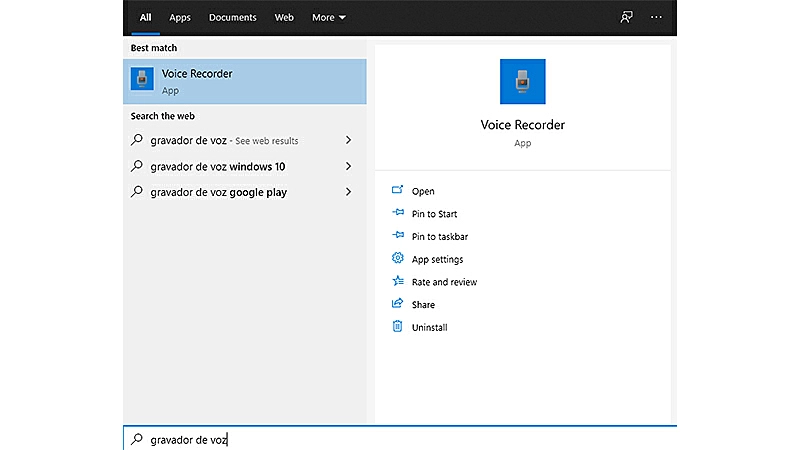The image size is (800, 450).
Task: Click the App settings gear icon
Action: coord(397,259)
